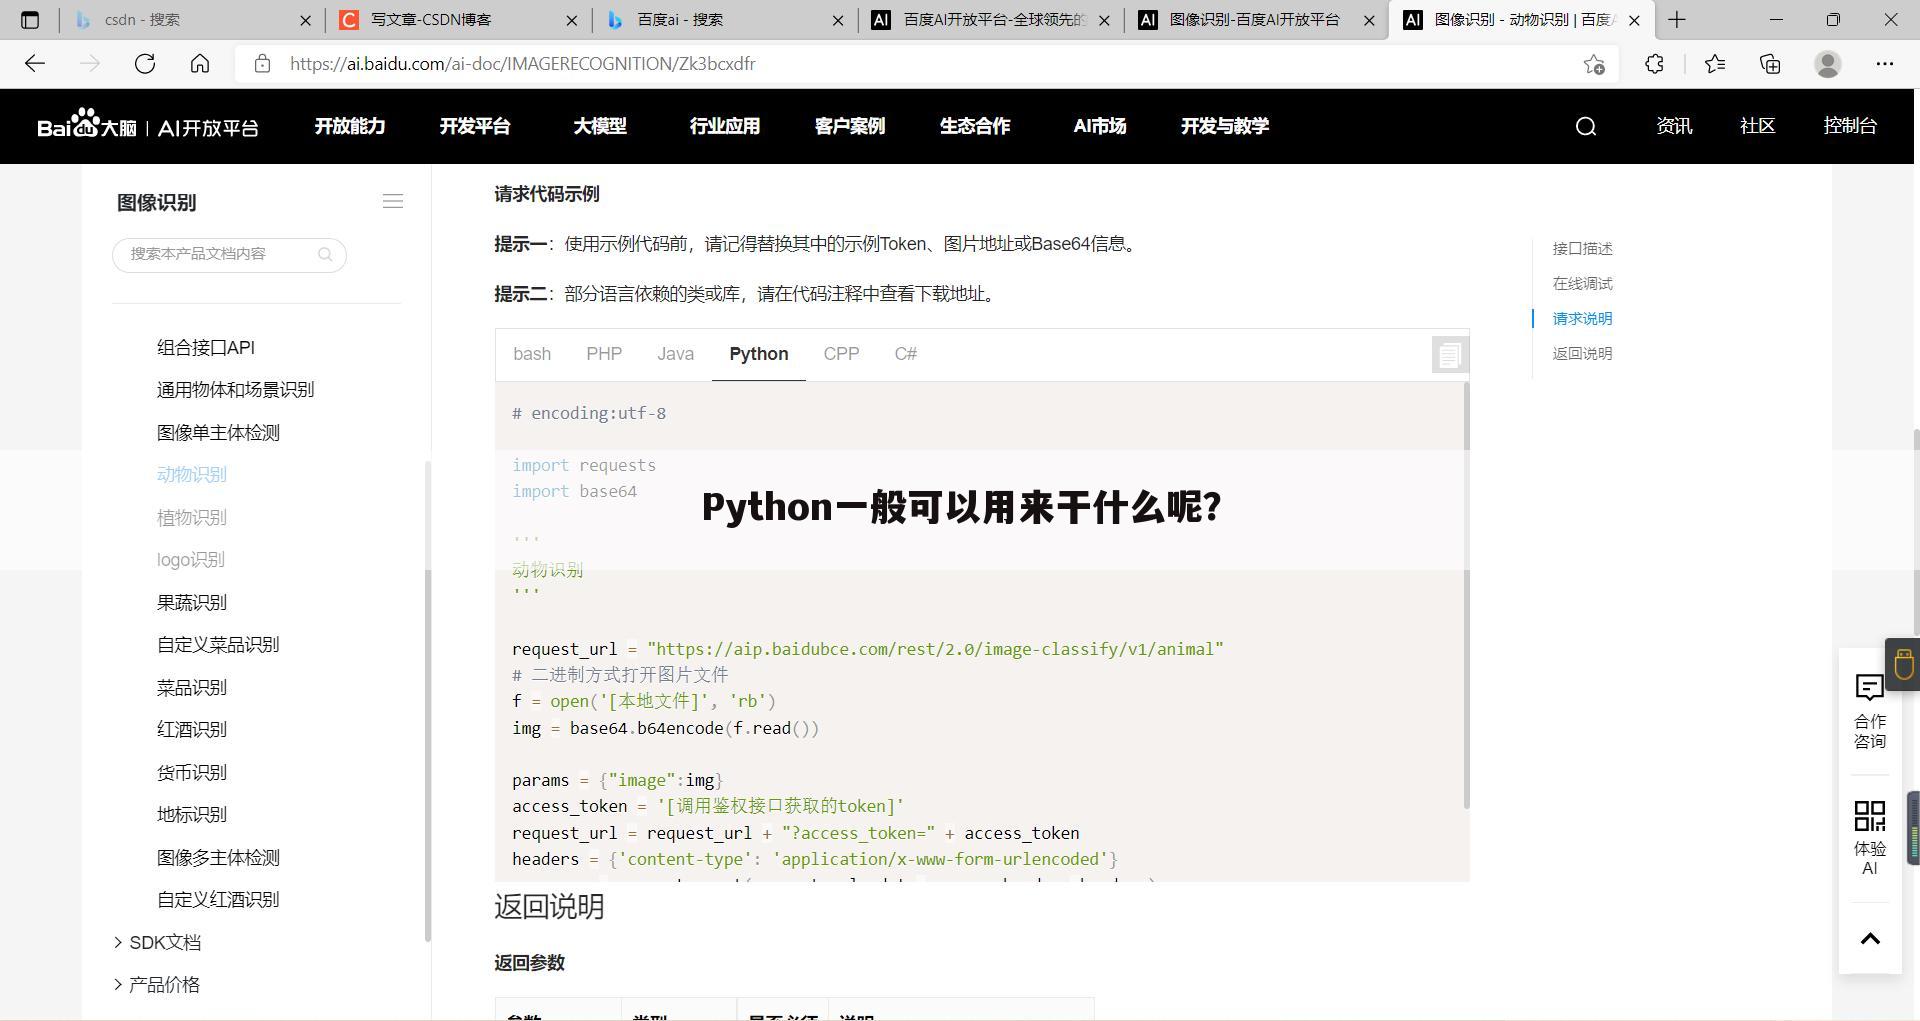Select the CPP code tab

(841, 354)
